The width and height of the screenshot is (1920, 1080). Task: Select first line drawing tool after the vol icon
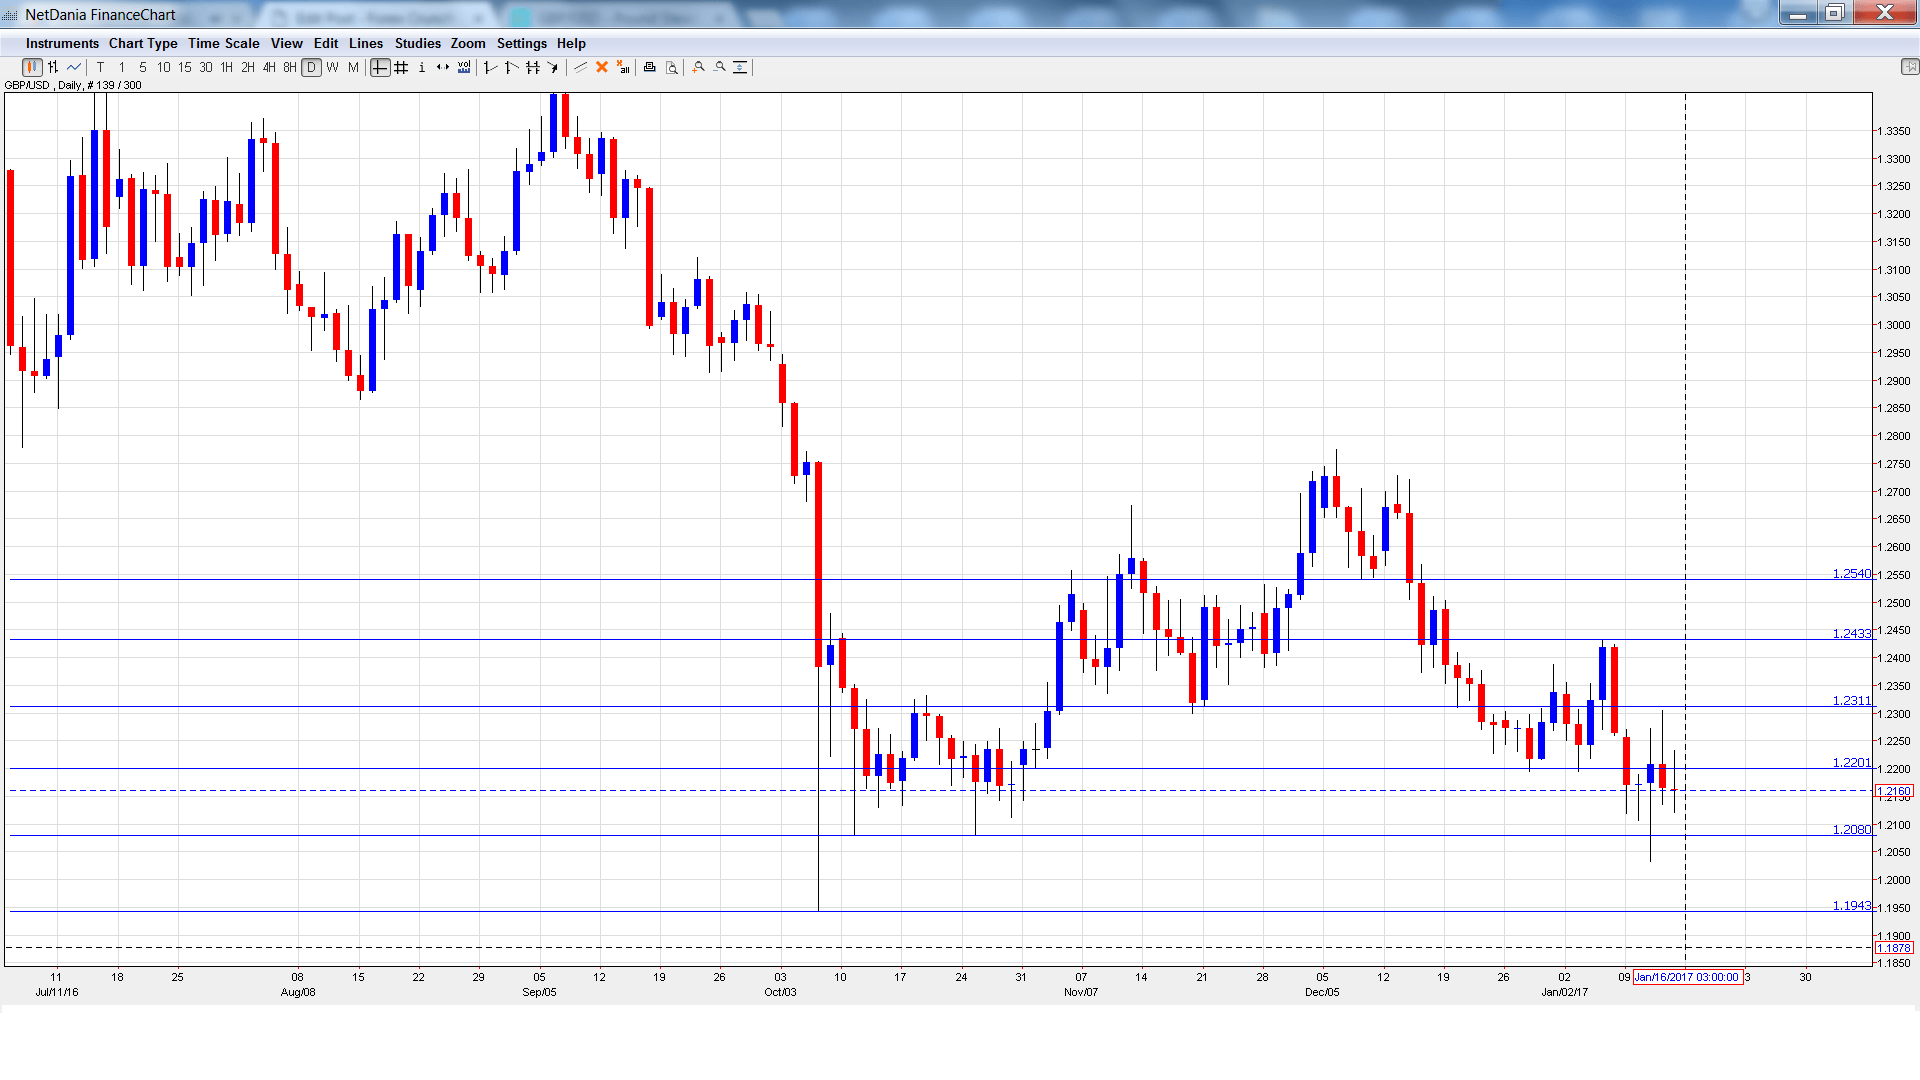[491, 68]
